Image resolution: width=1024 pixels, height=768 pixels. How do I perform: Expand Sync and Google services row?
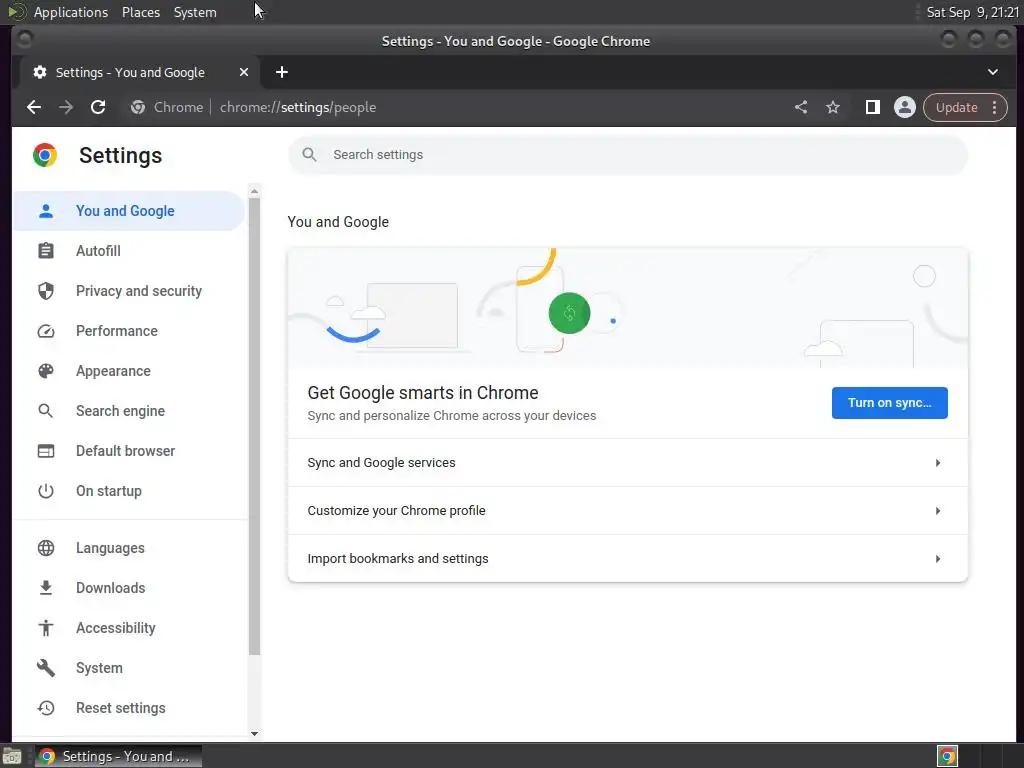coord(628,462)
